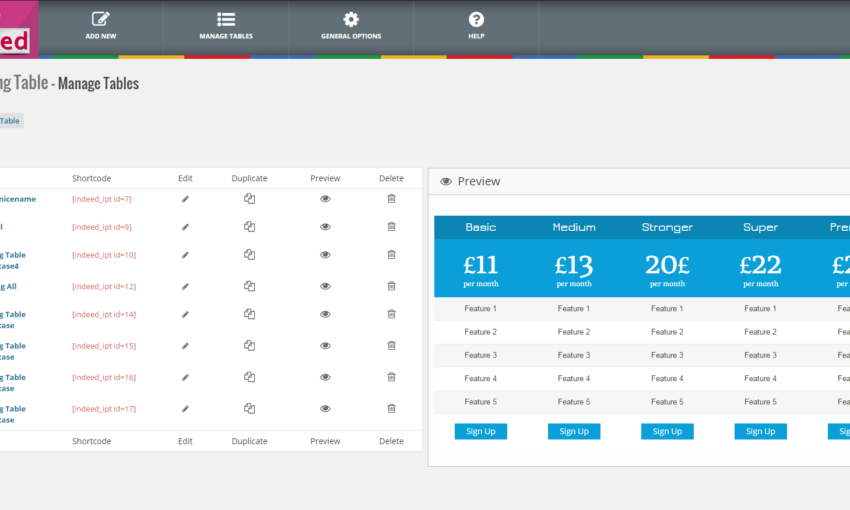The height and width of the screenshot is (510, 850).
Task: Open the Add New menu item
Action: coord(100,26)
